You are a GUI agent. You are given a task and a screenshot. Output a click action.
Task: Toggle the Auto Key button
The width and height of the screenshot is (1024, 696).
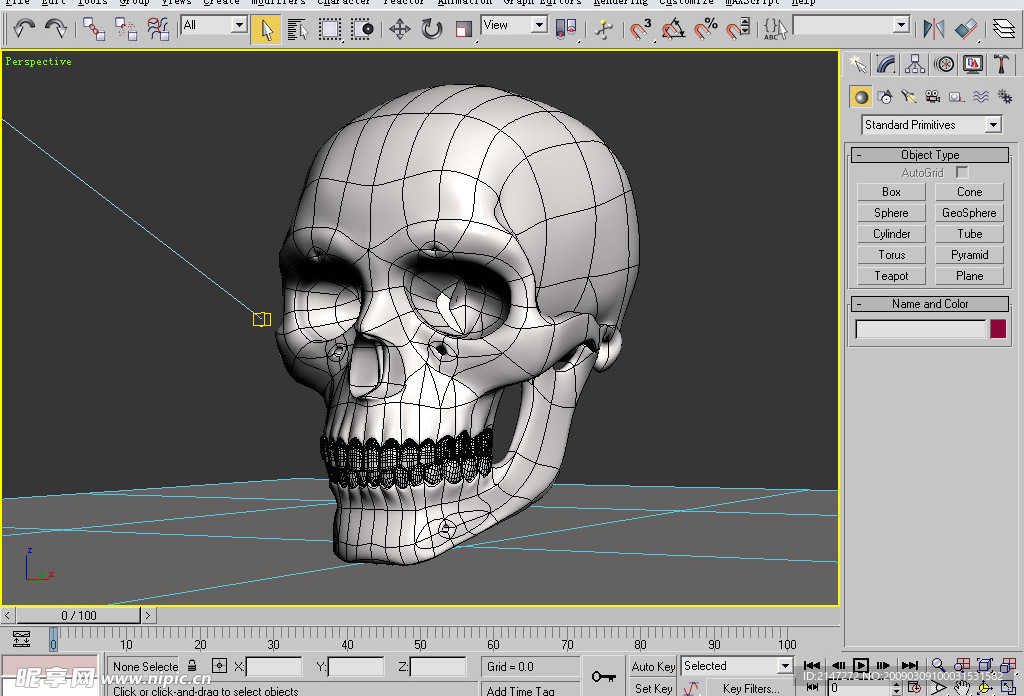pos(653,667)
